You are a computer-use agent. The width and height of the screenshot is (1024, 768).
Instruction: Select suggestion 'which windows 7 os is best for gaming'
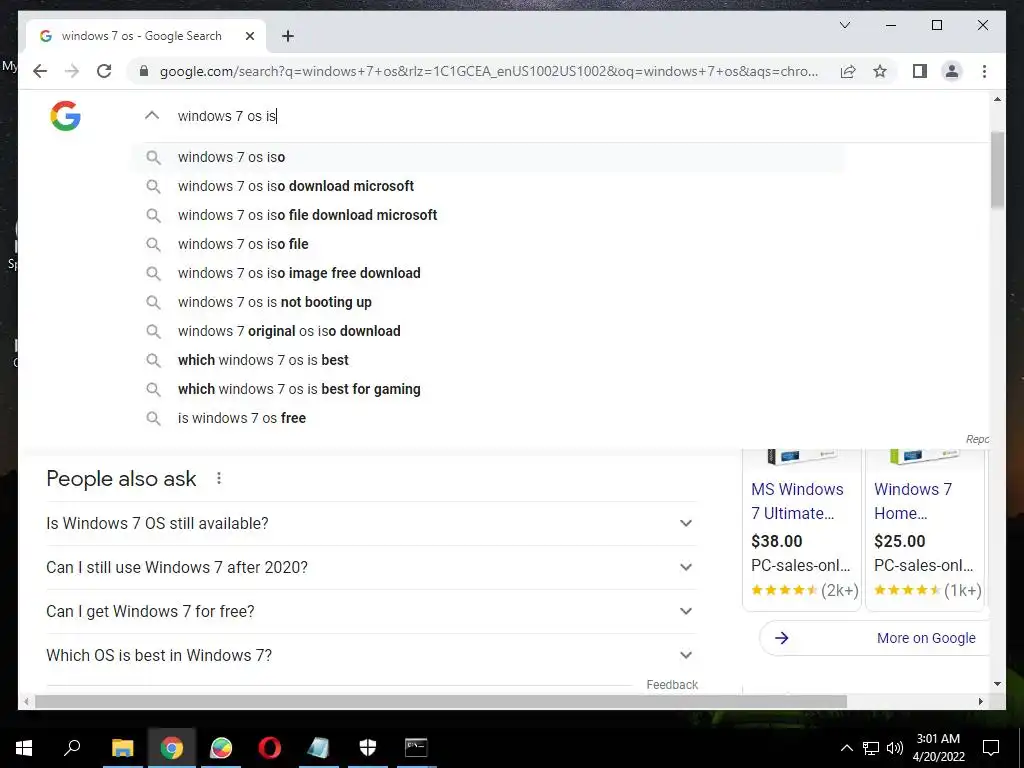click(x=488, y=389)
